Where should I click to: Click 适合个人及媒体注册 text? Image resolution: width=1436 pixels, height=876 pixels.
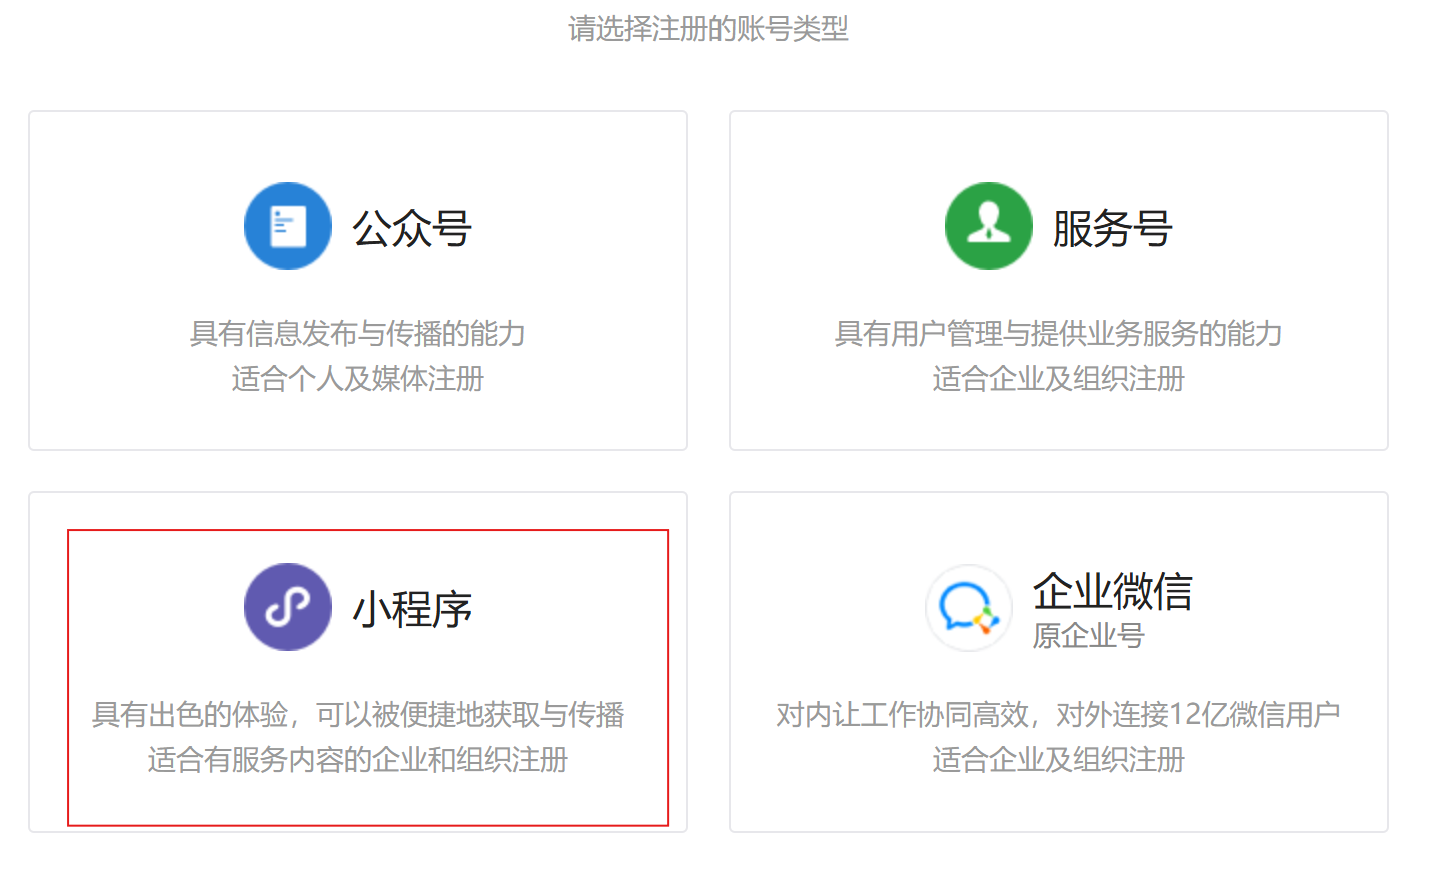[358, 379]
